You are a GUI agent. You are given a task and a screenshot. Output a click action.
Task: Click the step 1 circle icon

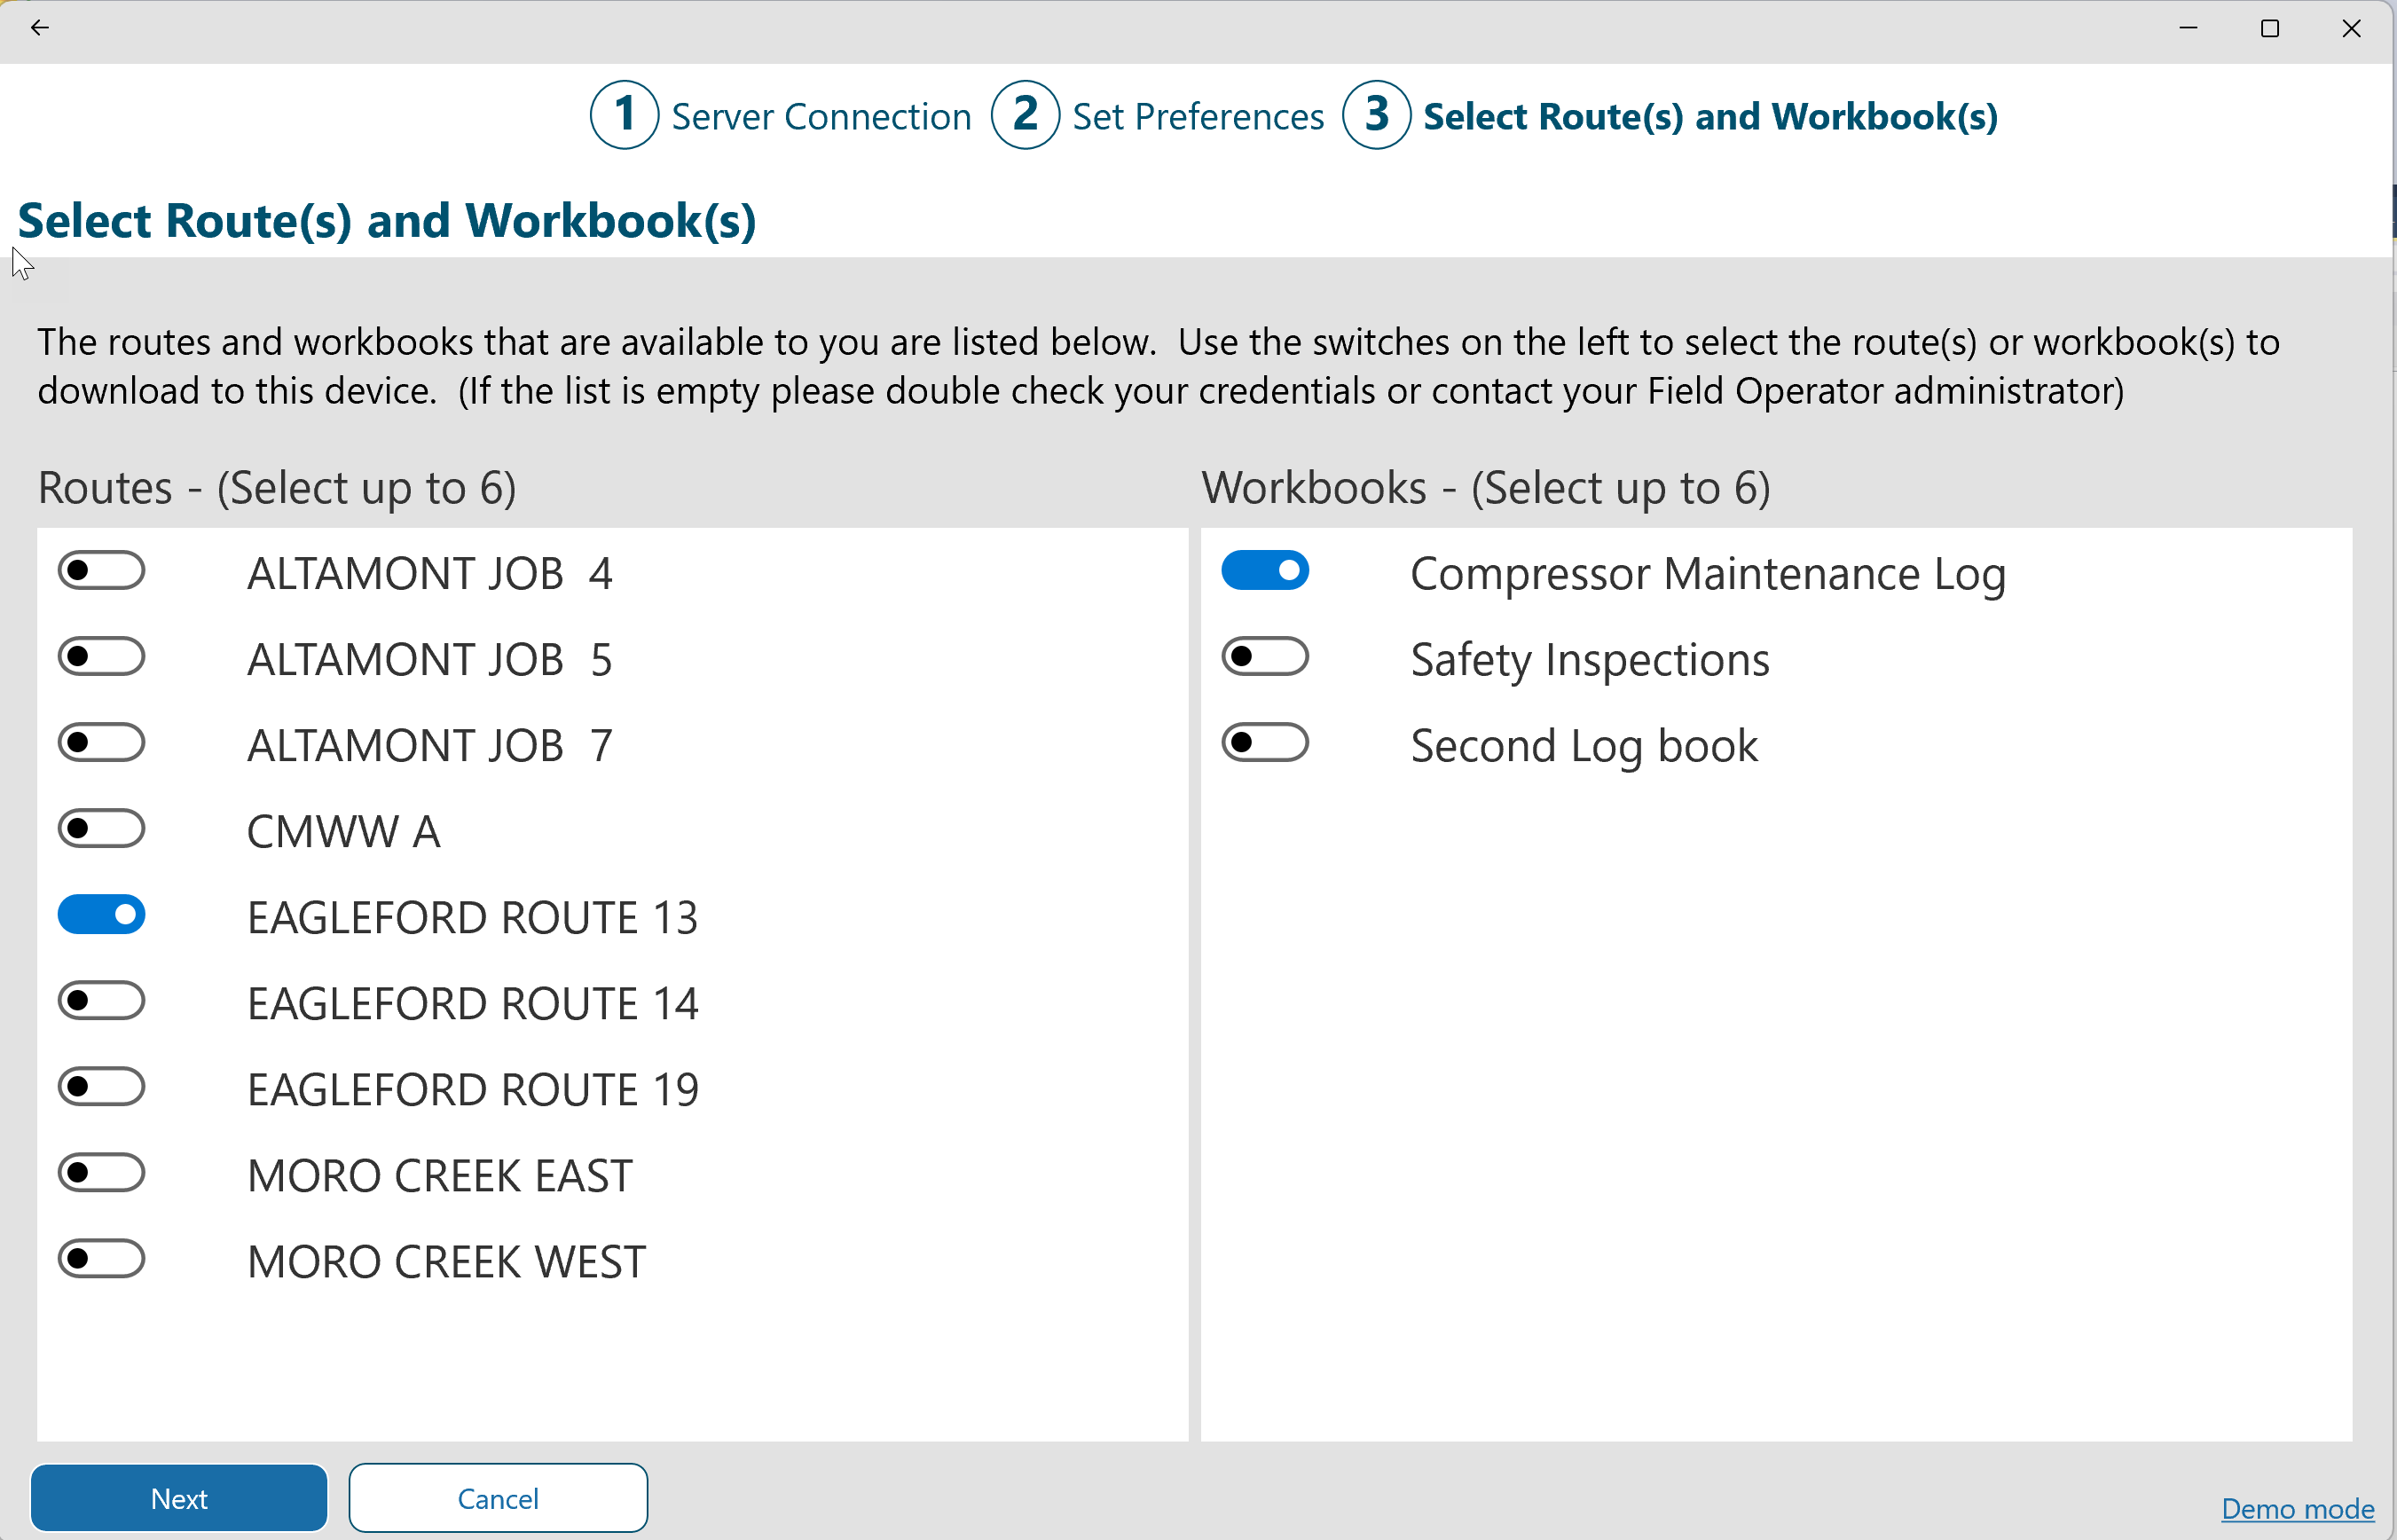click(x=624, y=115)
